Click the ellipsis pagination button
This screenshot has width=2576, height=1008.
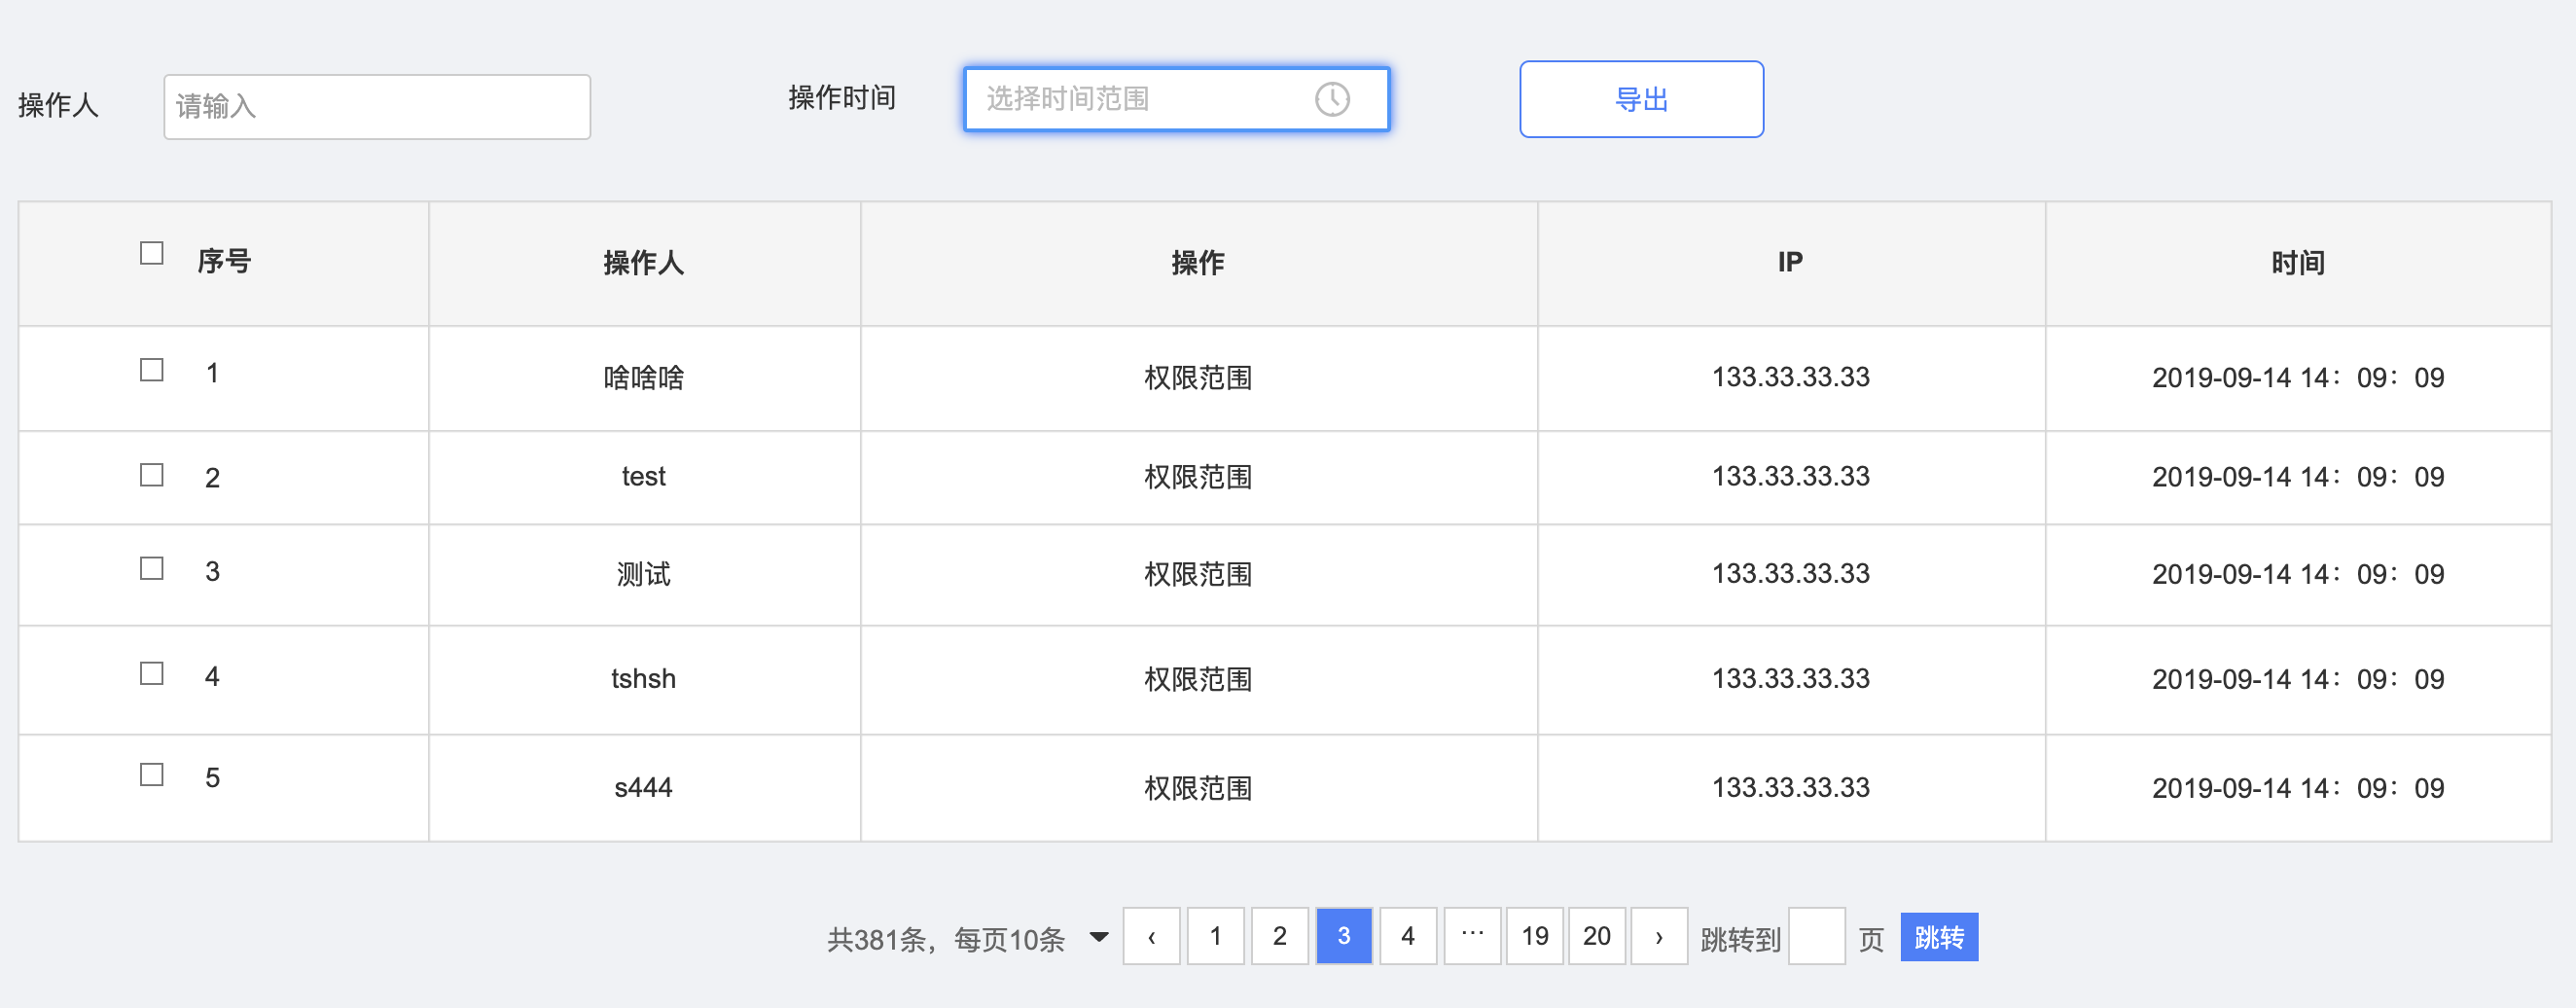click(1471, 937)
